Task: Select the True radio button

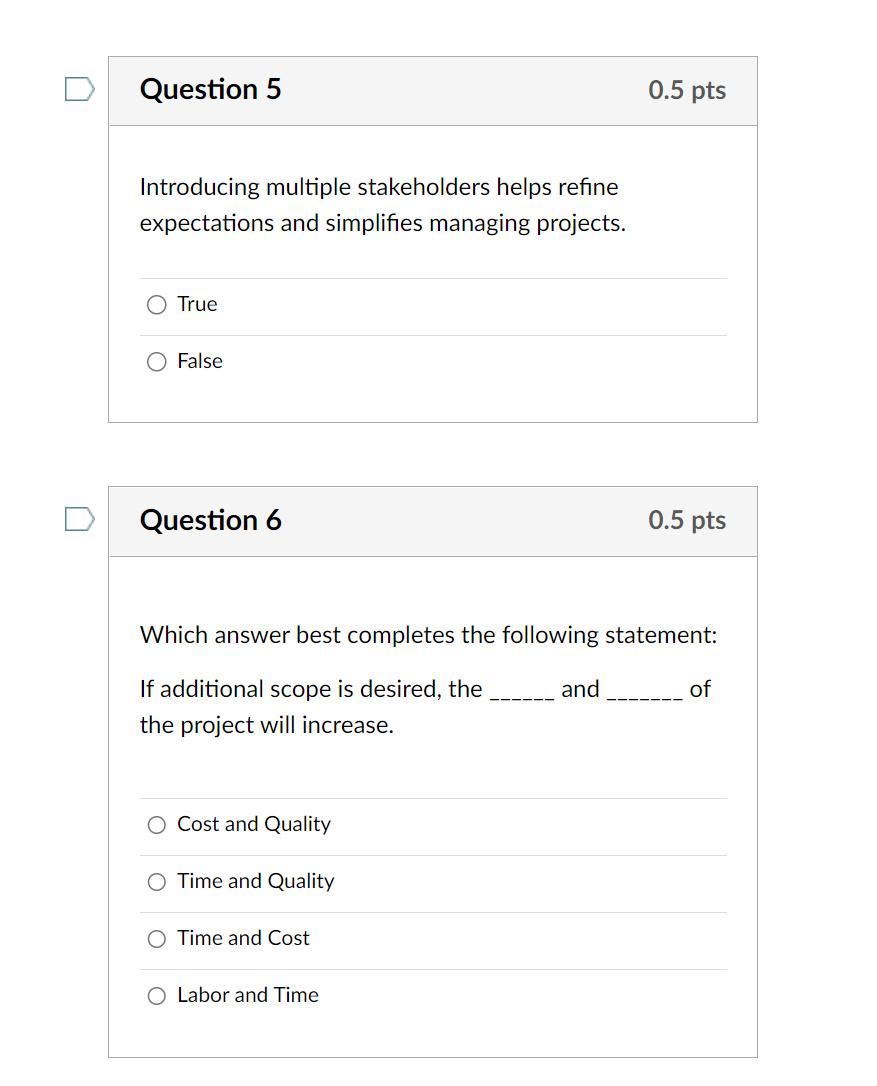Action: pyautogui.click(x=157, y=305)
